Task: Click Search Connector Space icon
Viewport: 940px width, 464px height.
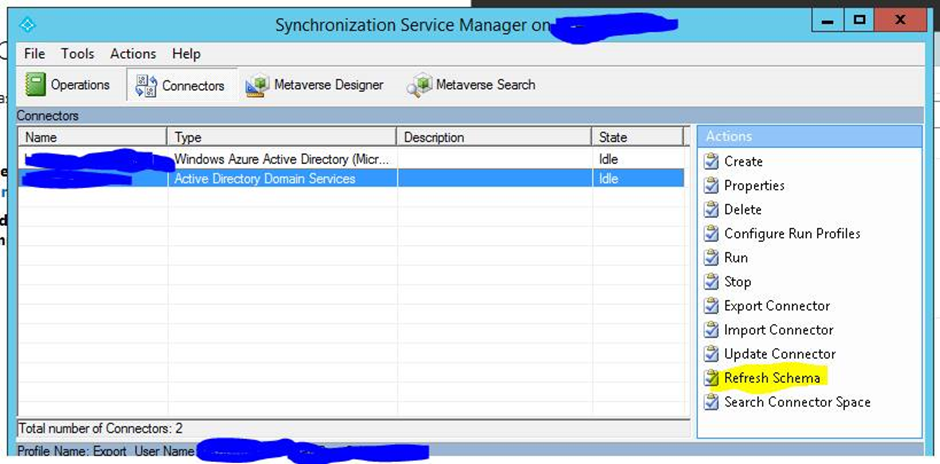Action: (711, 402)
